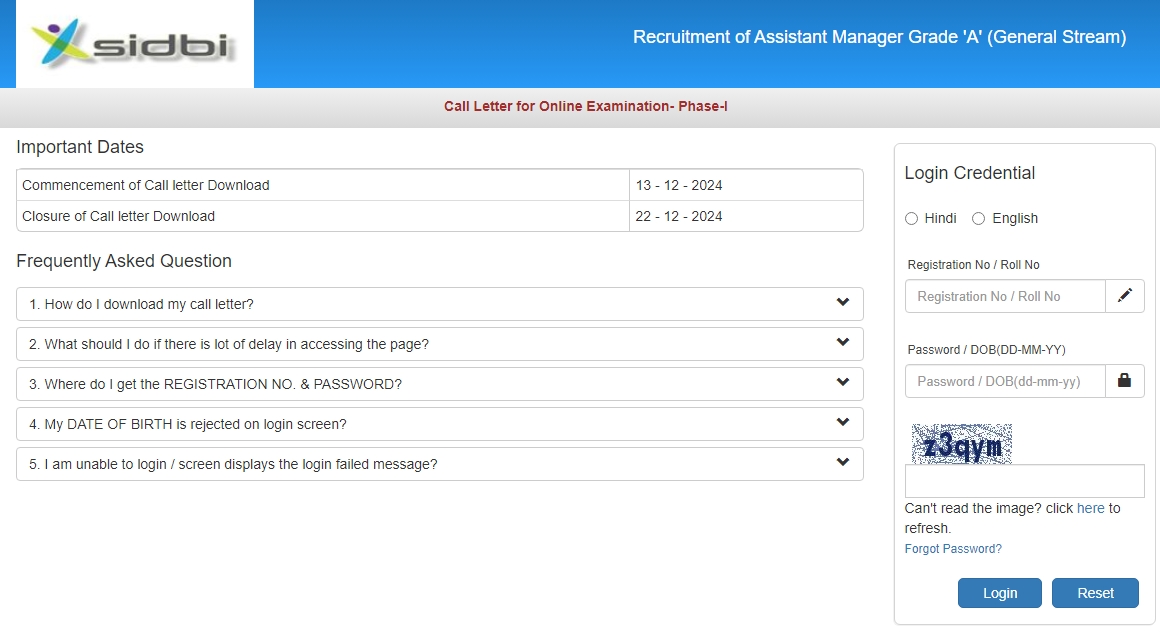Click the lock icon beside Password field

click(1125, 381)
